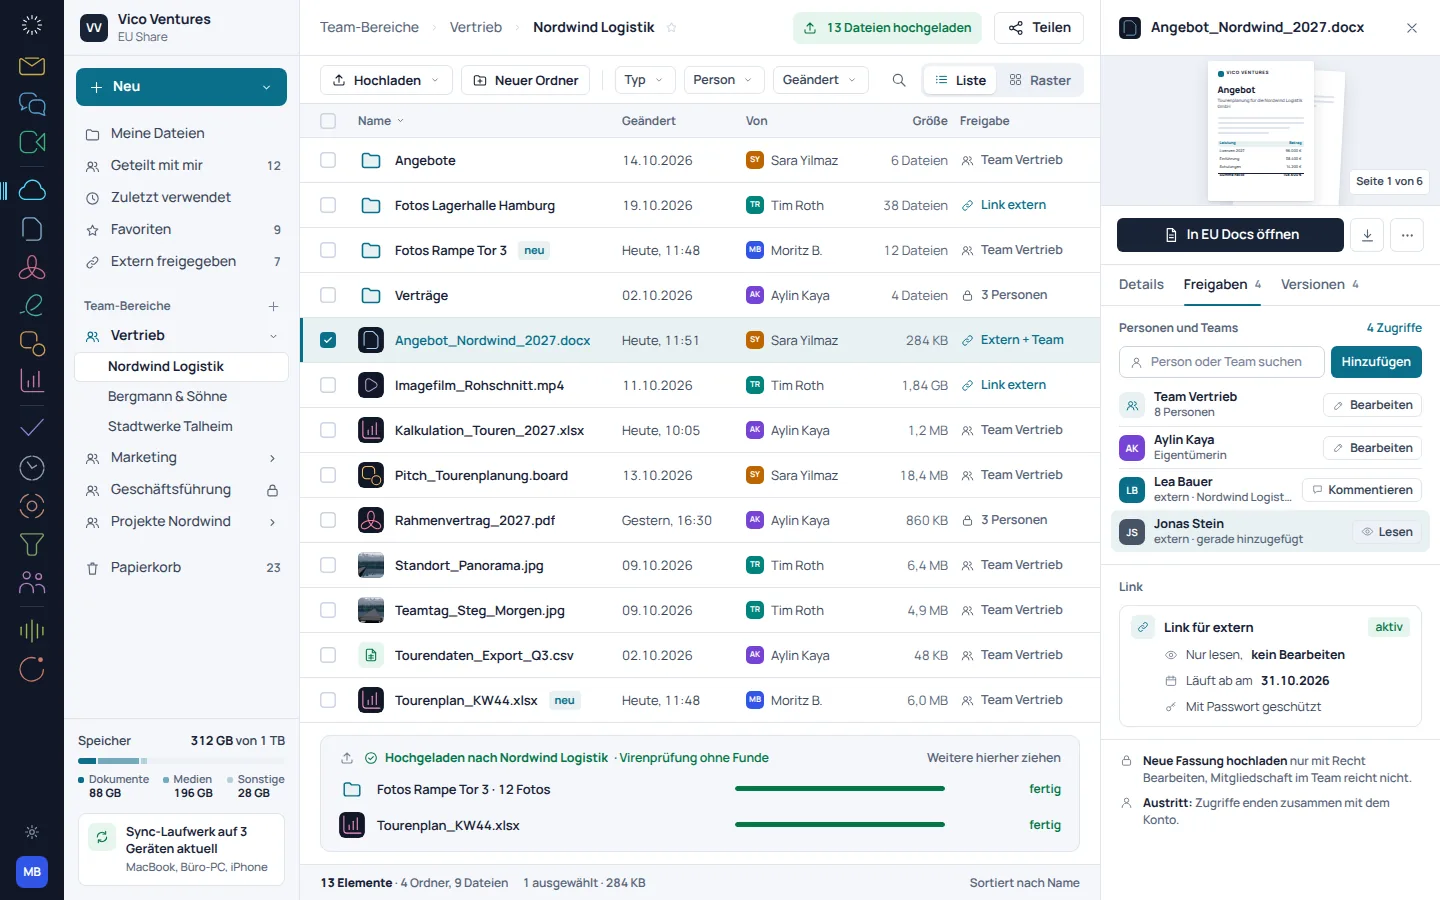Click the Teilen button
Screen dimensions: 1440x900
pyautogui.click(x=1040, y=28)
